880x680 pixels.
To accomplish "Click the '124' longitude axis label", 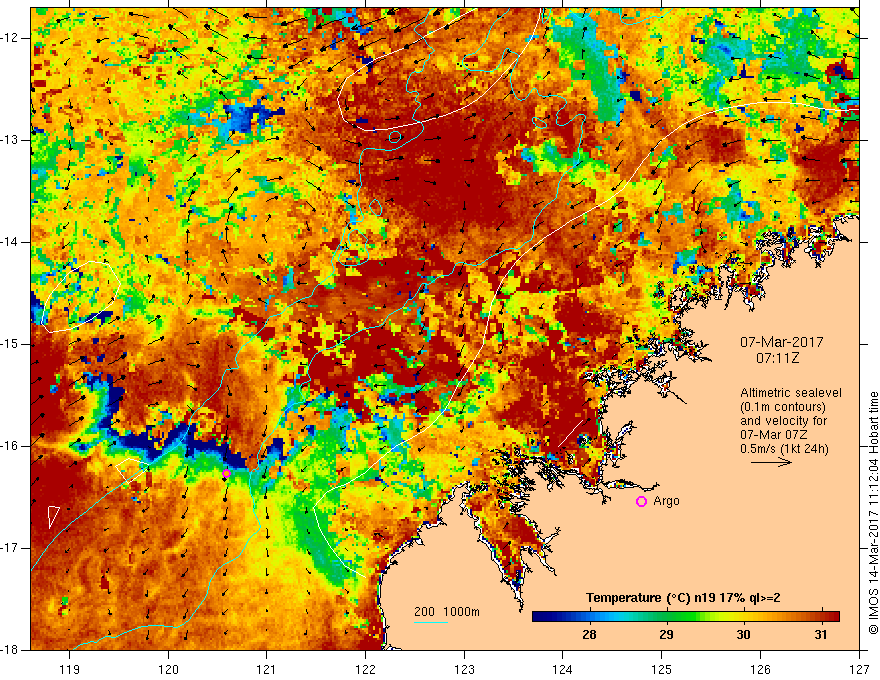I will click(x=563, y=669).
